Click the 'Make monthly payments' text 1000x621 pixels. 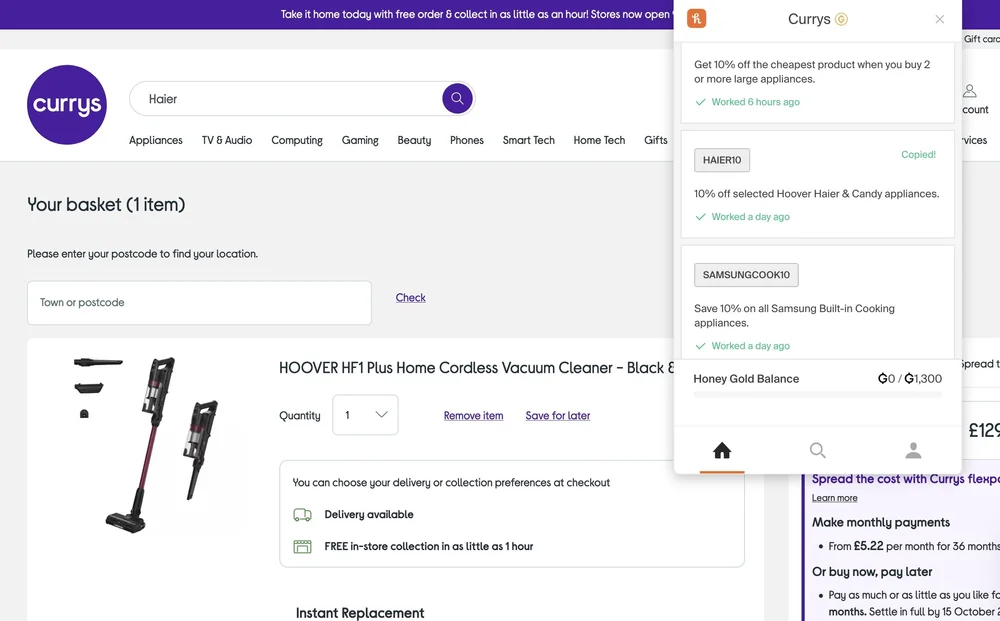[881, 522]
